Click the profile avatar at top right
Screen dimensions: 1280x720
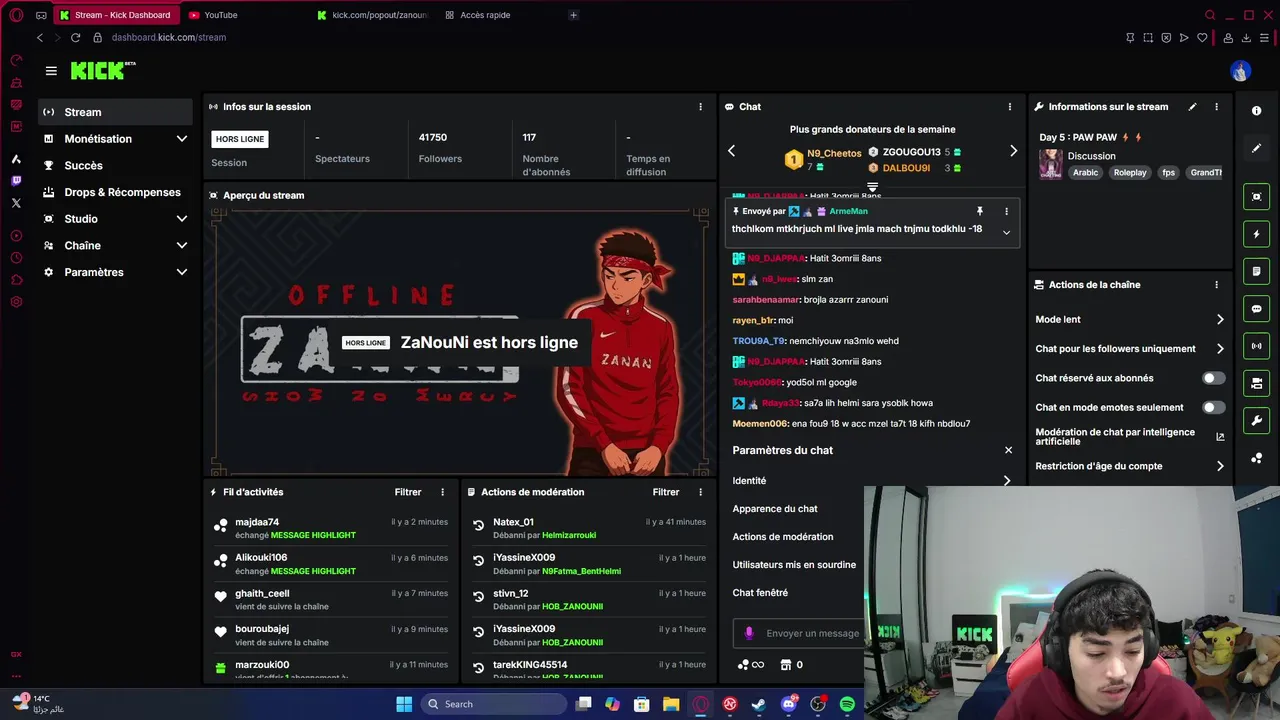click(1241, 71)
